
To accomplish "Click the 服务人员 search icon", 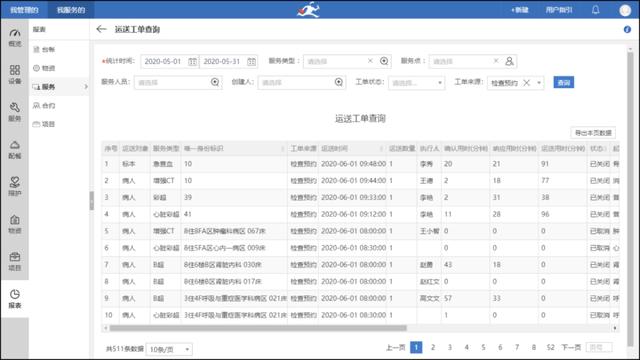I will [x=215, y=82].
